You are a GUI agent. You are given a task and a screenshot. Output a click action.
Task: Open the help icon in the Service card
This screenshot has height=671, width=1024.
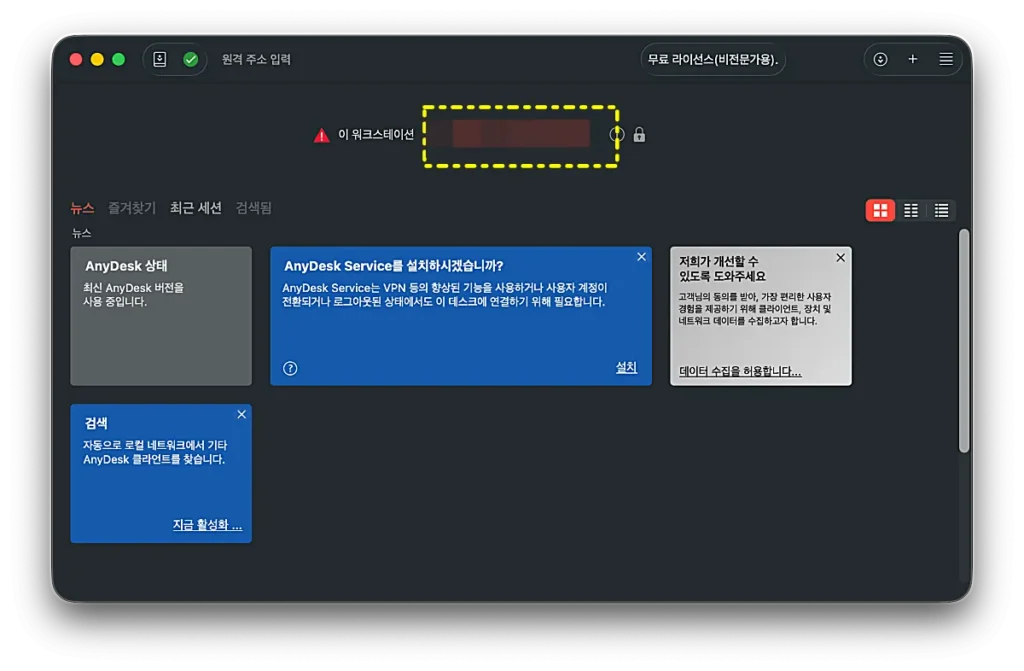[290, 368]
